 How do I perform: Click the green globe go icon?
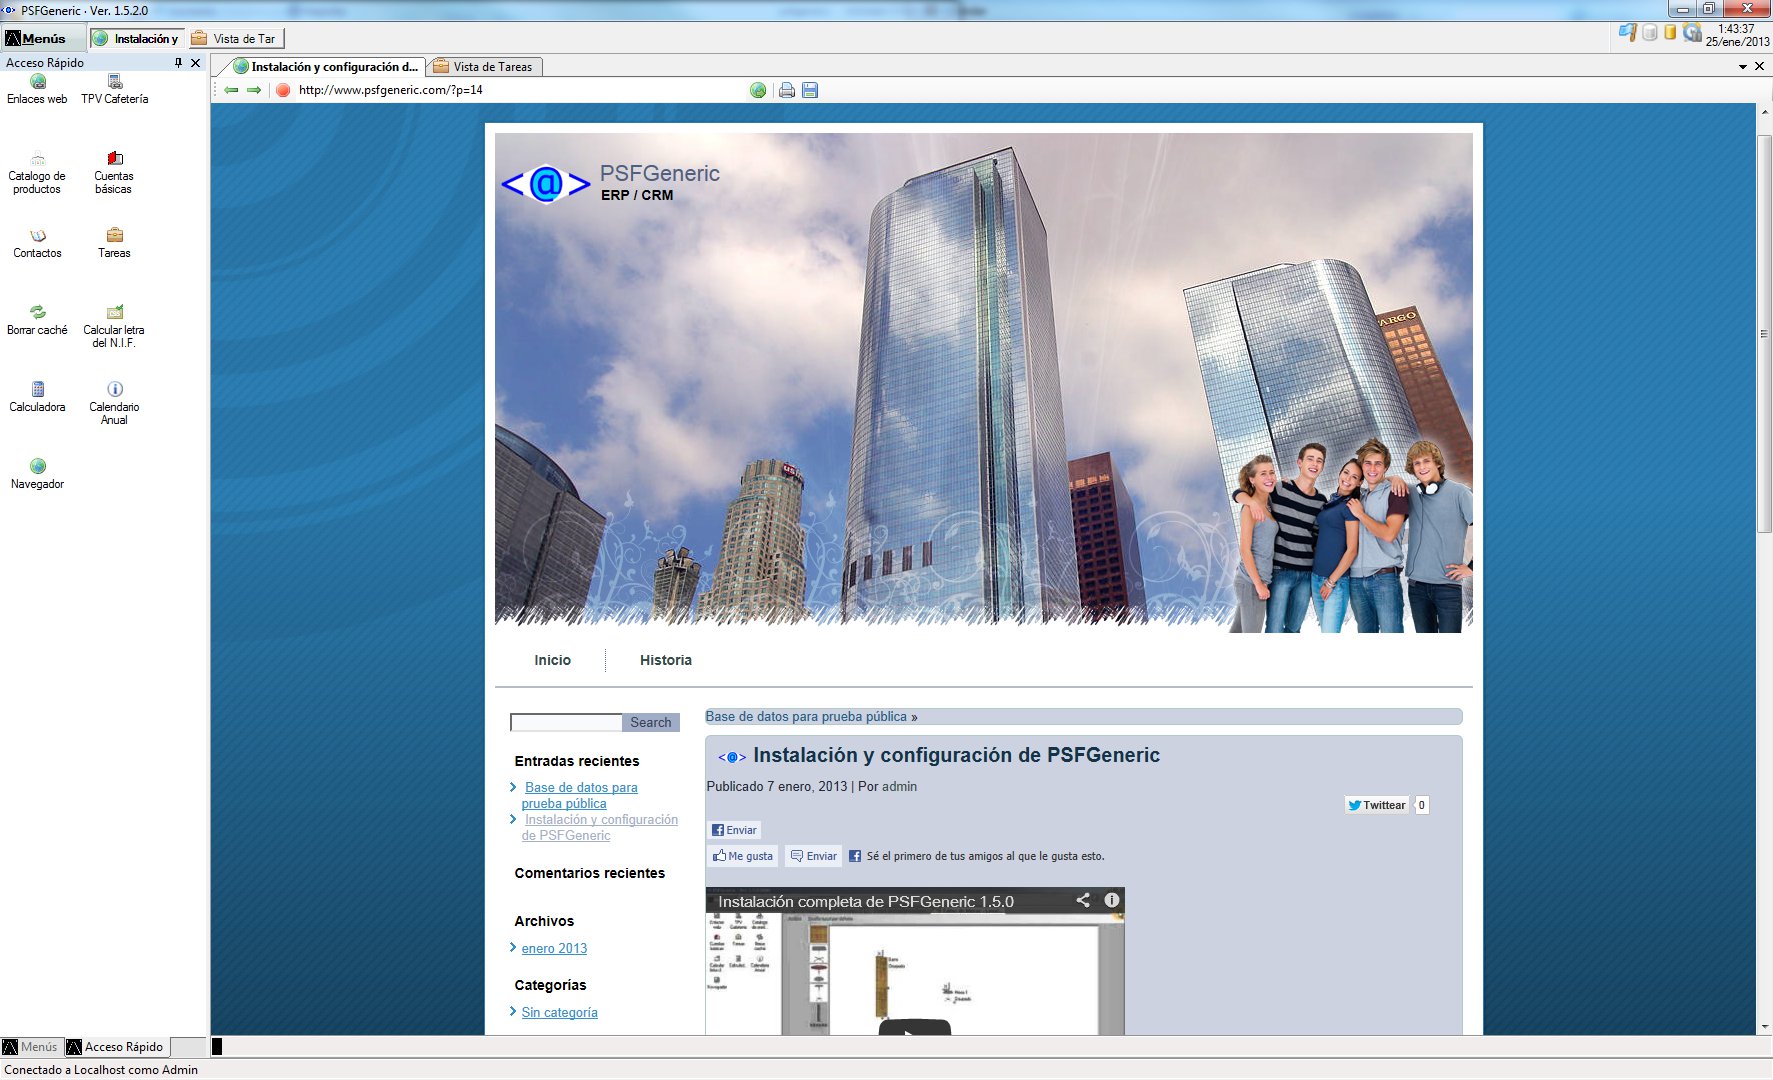tap(758, 90)
